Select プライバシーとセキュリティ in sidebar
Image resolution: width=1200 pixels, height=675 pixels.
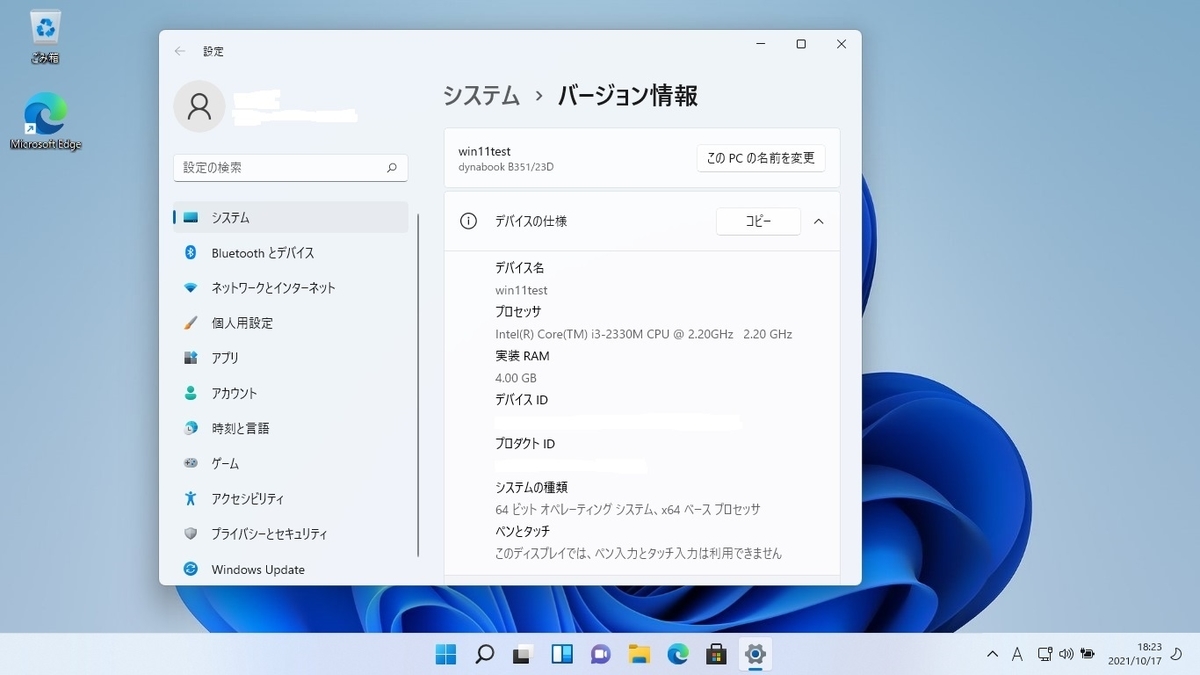click(291, 534)
